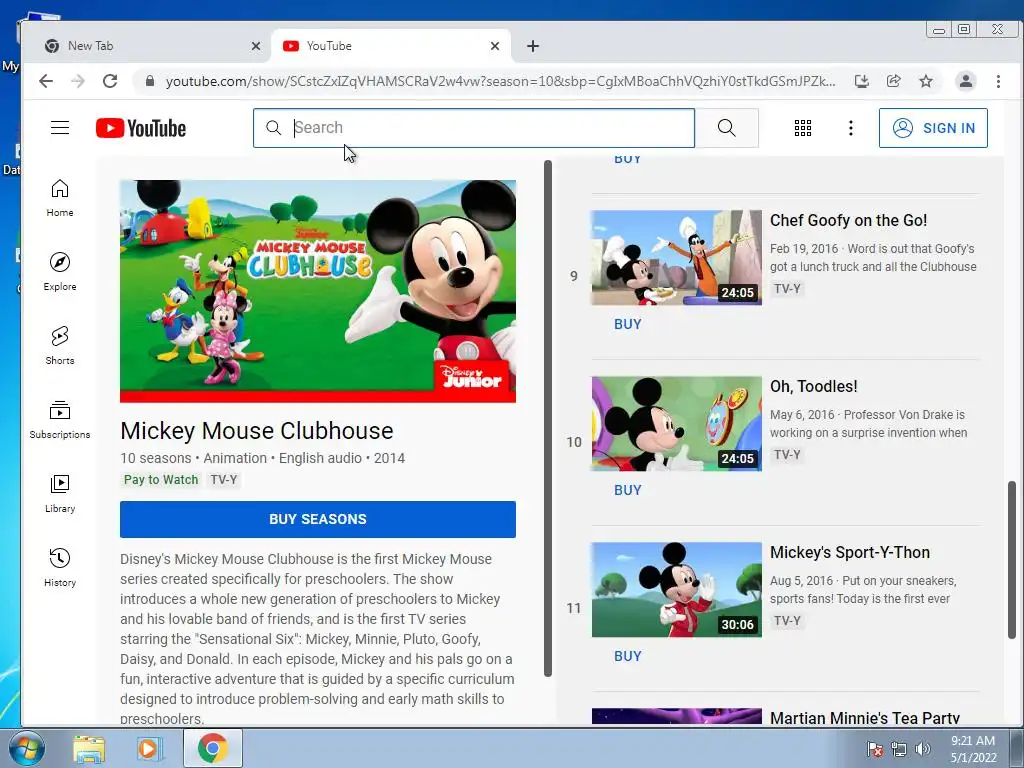Open Mickey's Sport-Y-Thon thumbnail
1024x768 pixels.
tap(677, 589)
